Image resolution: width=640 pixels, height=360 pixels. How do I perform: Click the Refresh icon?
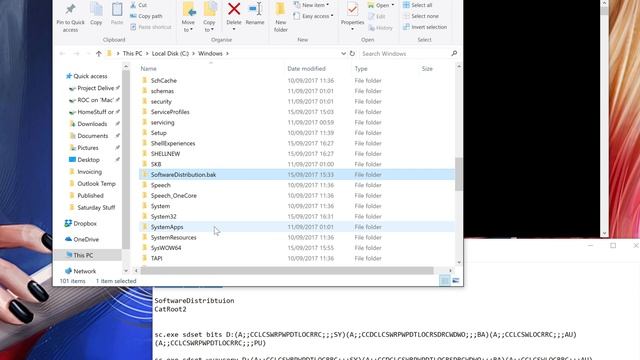(x=352, y=53)
